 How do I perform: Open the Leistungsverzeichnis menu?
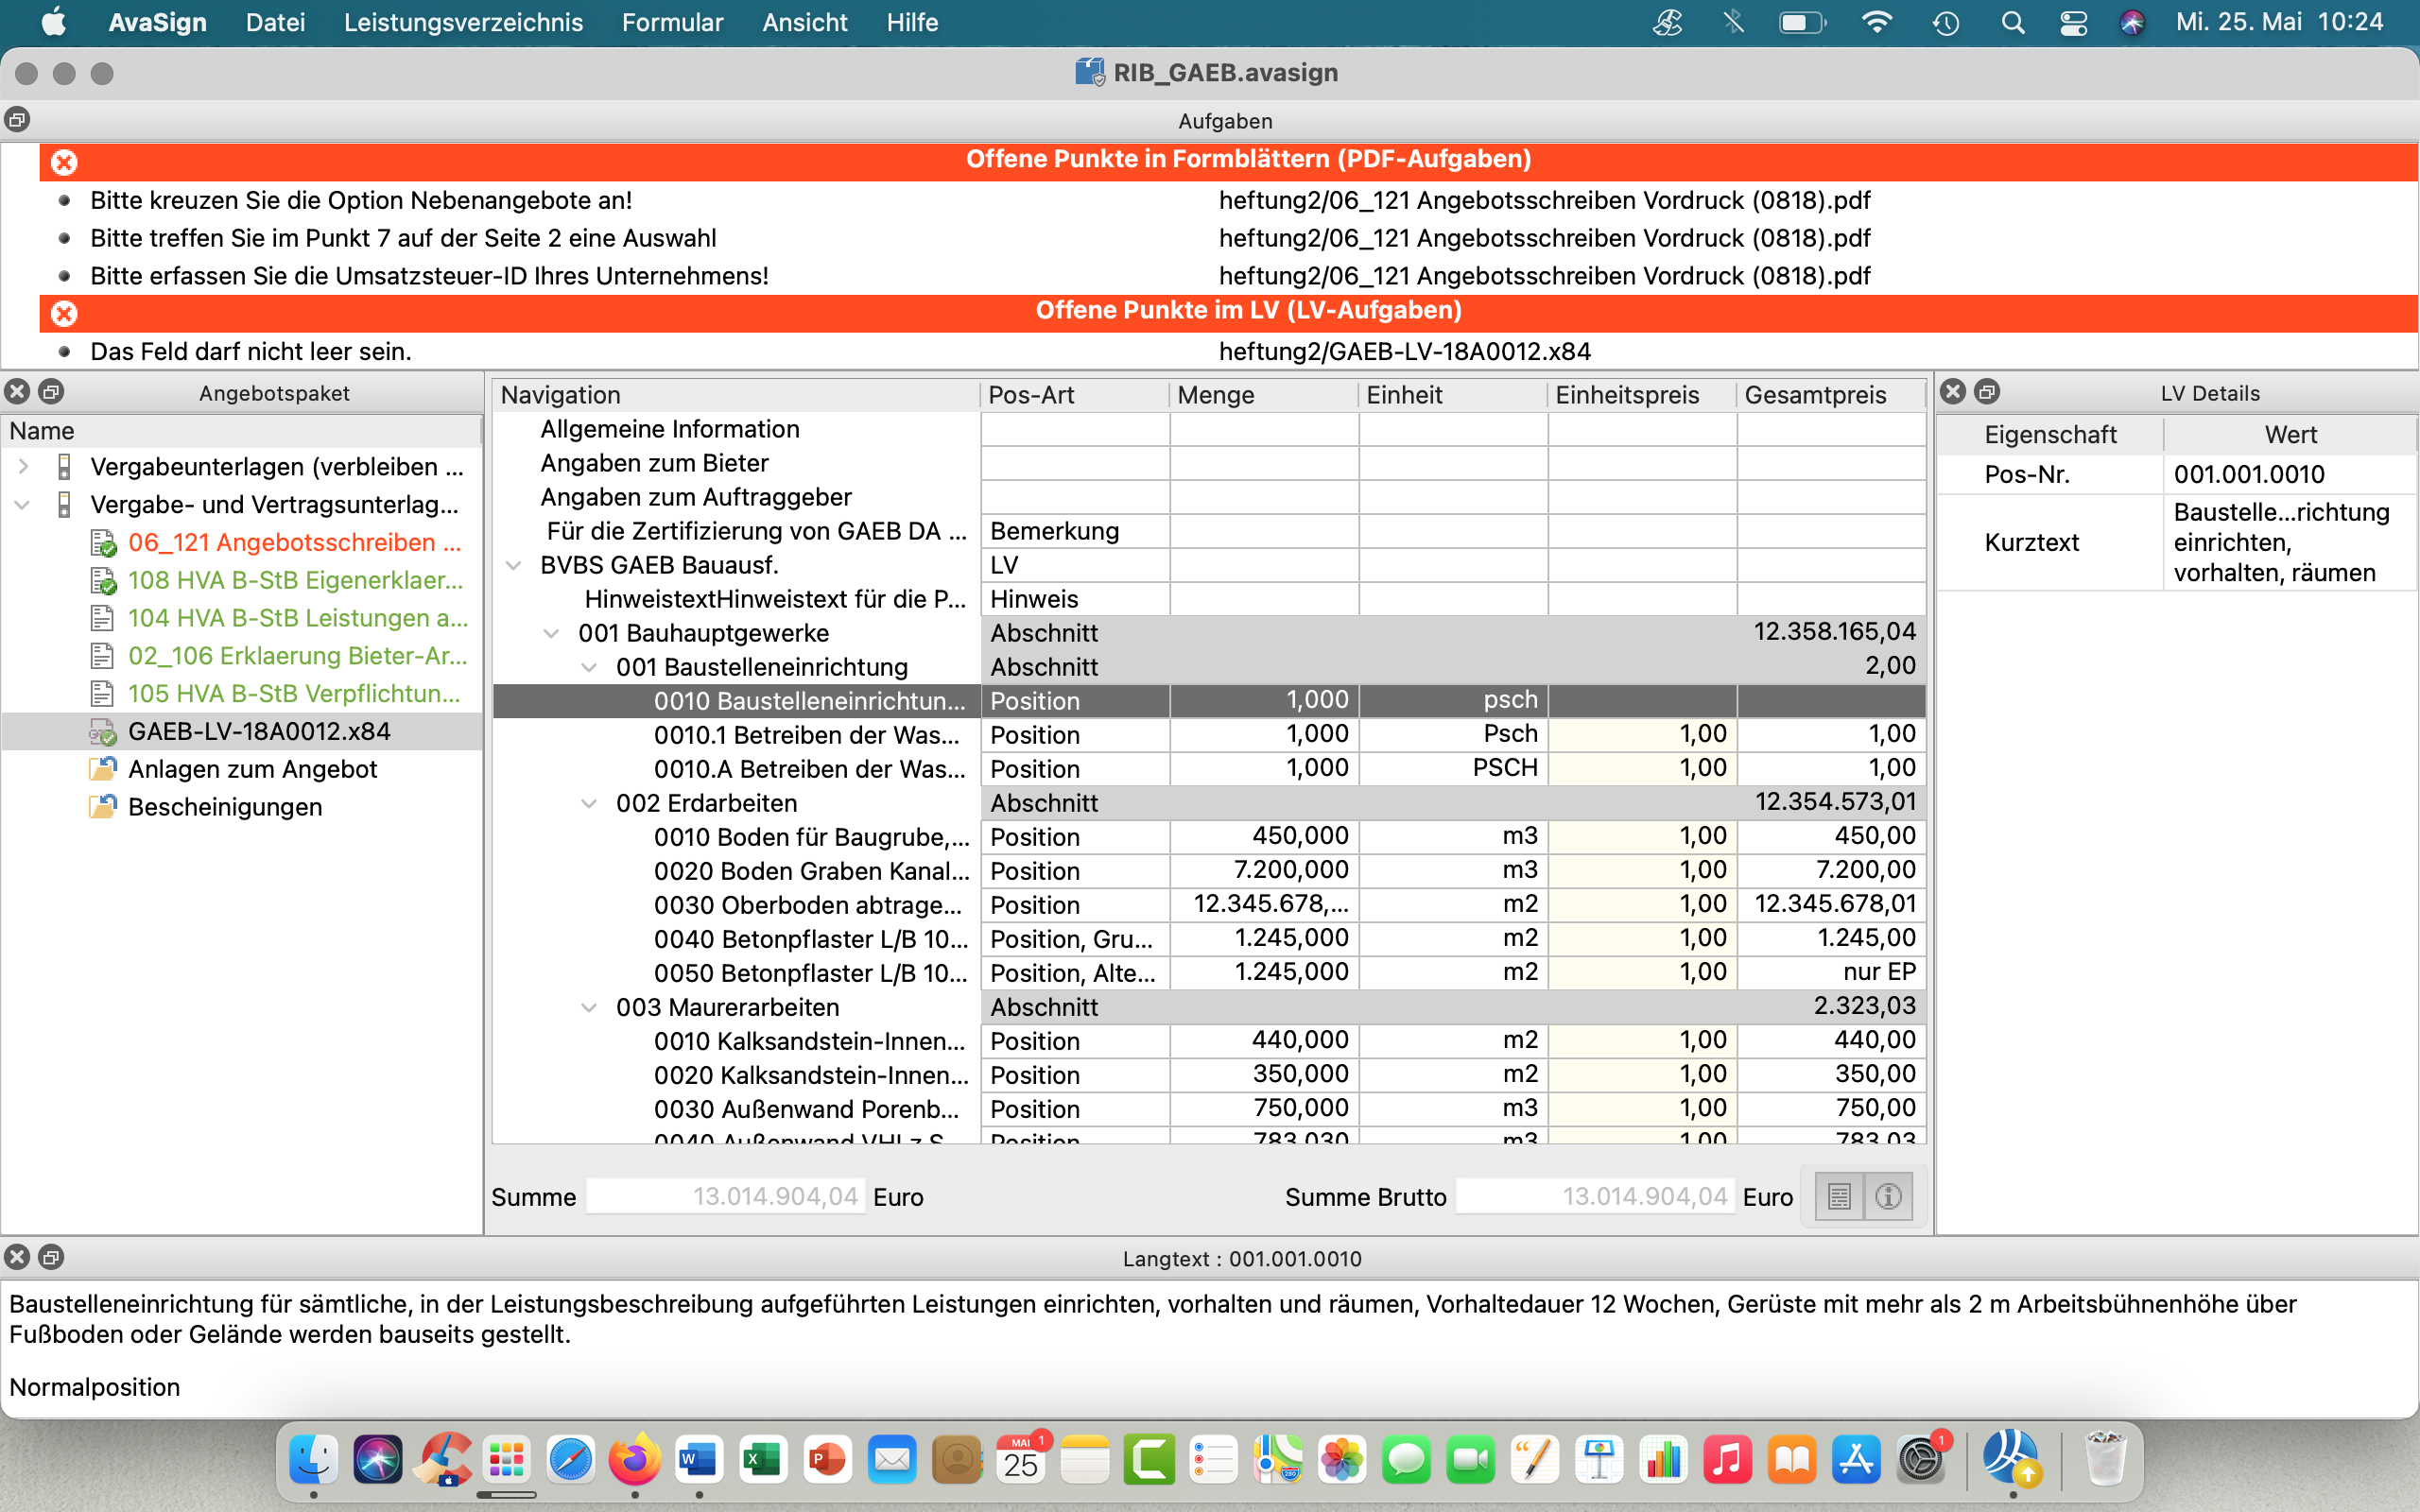coord(463,22)
